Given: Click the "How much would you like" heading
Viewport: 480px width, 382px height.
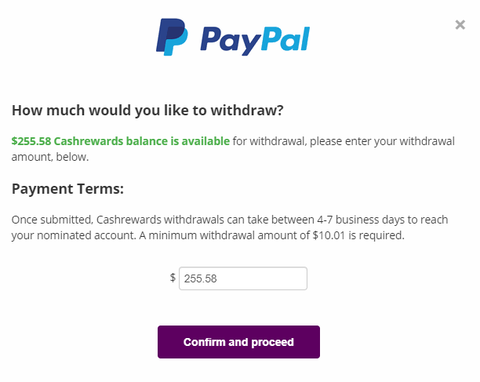Looking at the screenshot, I should [x=100, y=110].
